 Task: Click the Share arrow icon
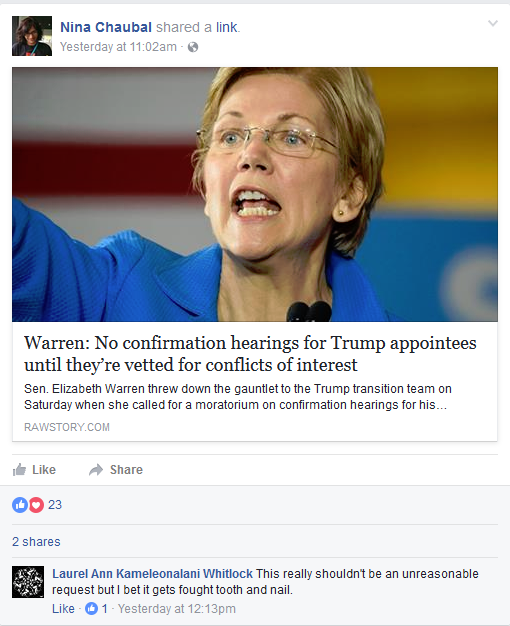pos(96,470)
